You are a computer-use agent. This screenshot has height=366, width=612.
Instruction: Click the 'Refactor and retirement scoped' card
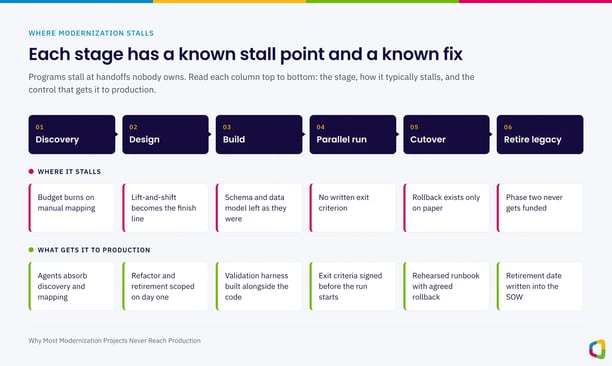(165, 286)
